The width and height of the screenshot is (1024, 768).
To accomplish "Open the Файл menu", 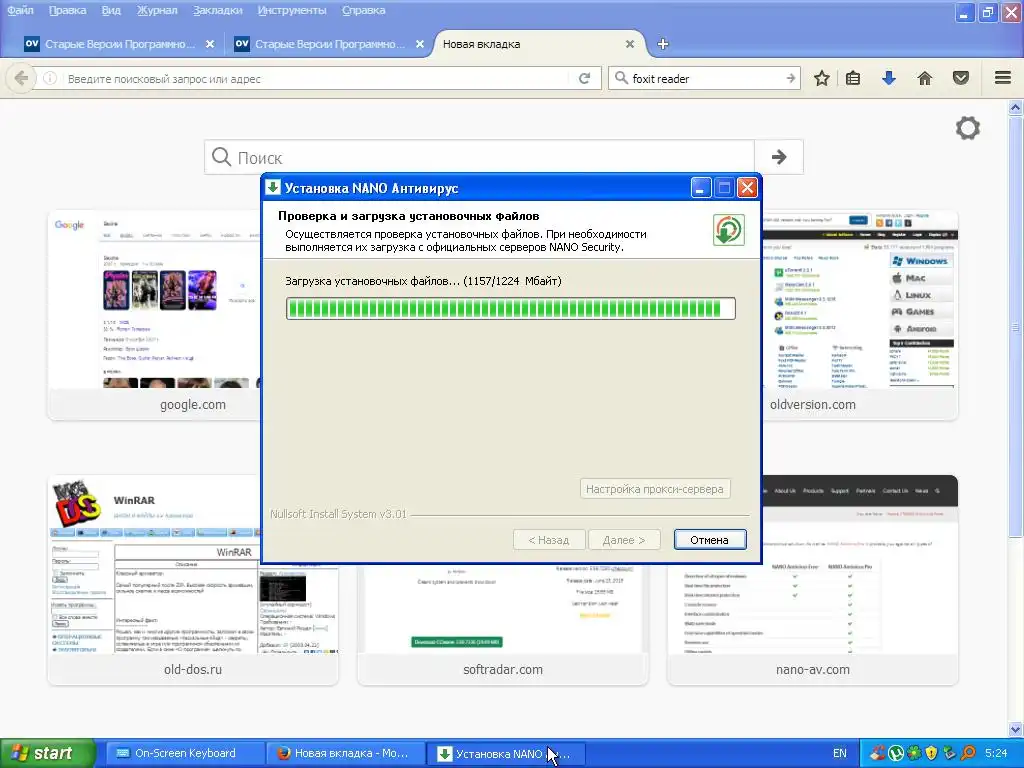I will [20, 10].
